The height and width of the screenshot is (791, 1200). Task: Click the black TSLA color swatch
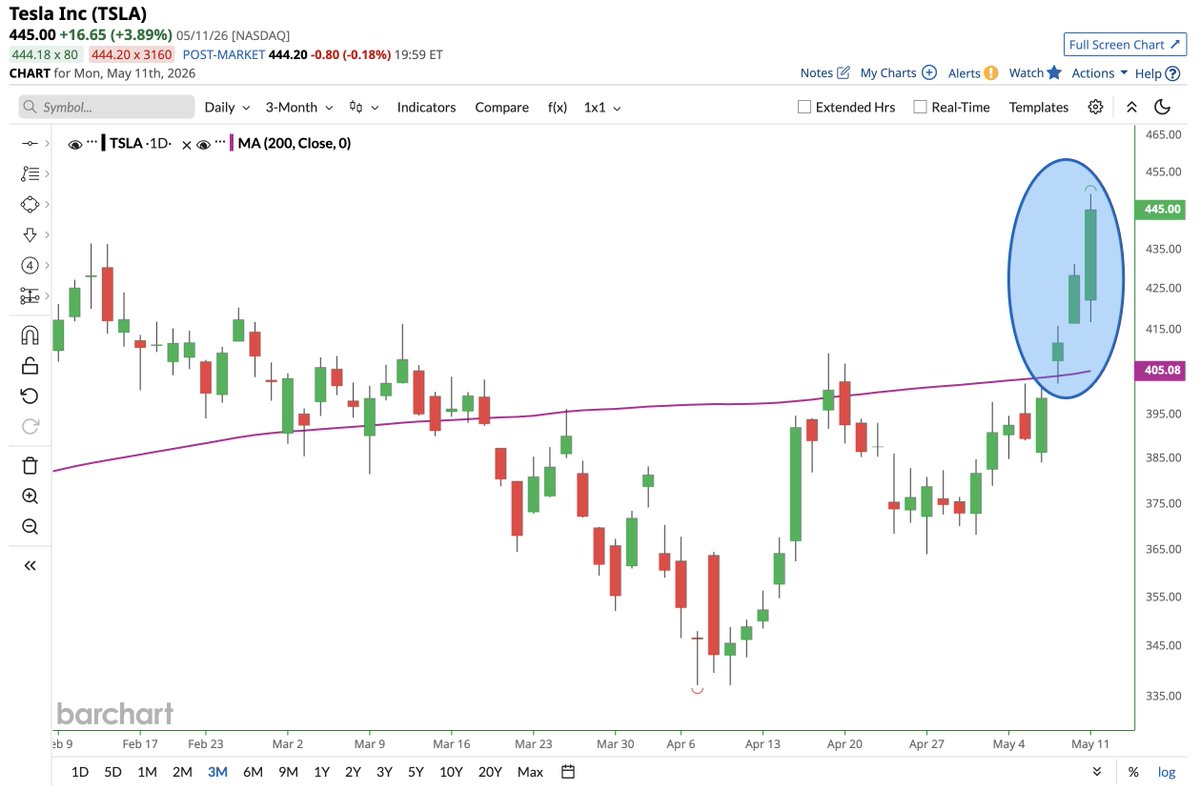click(x=104, y=144)
